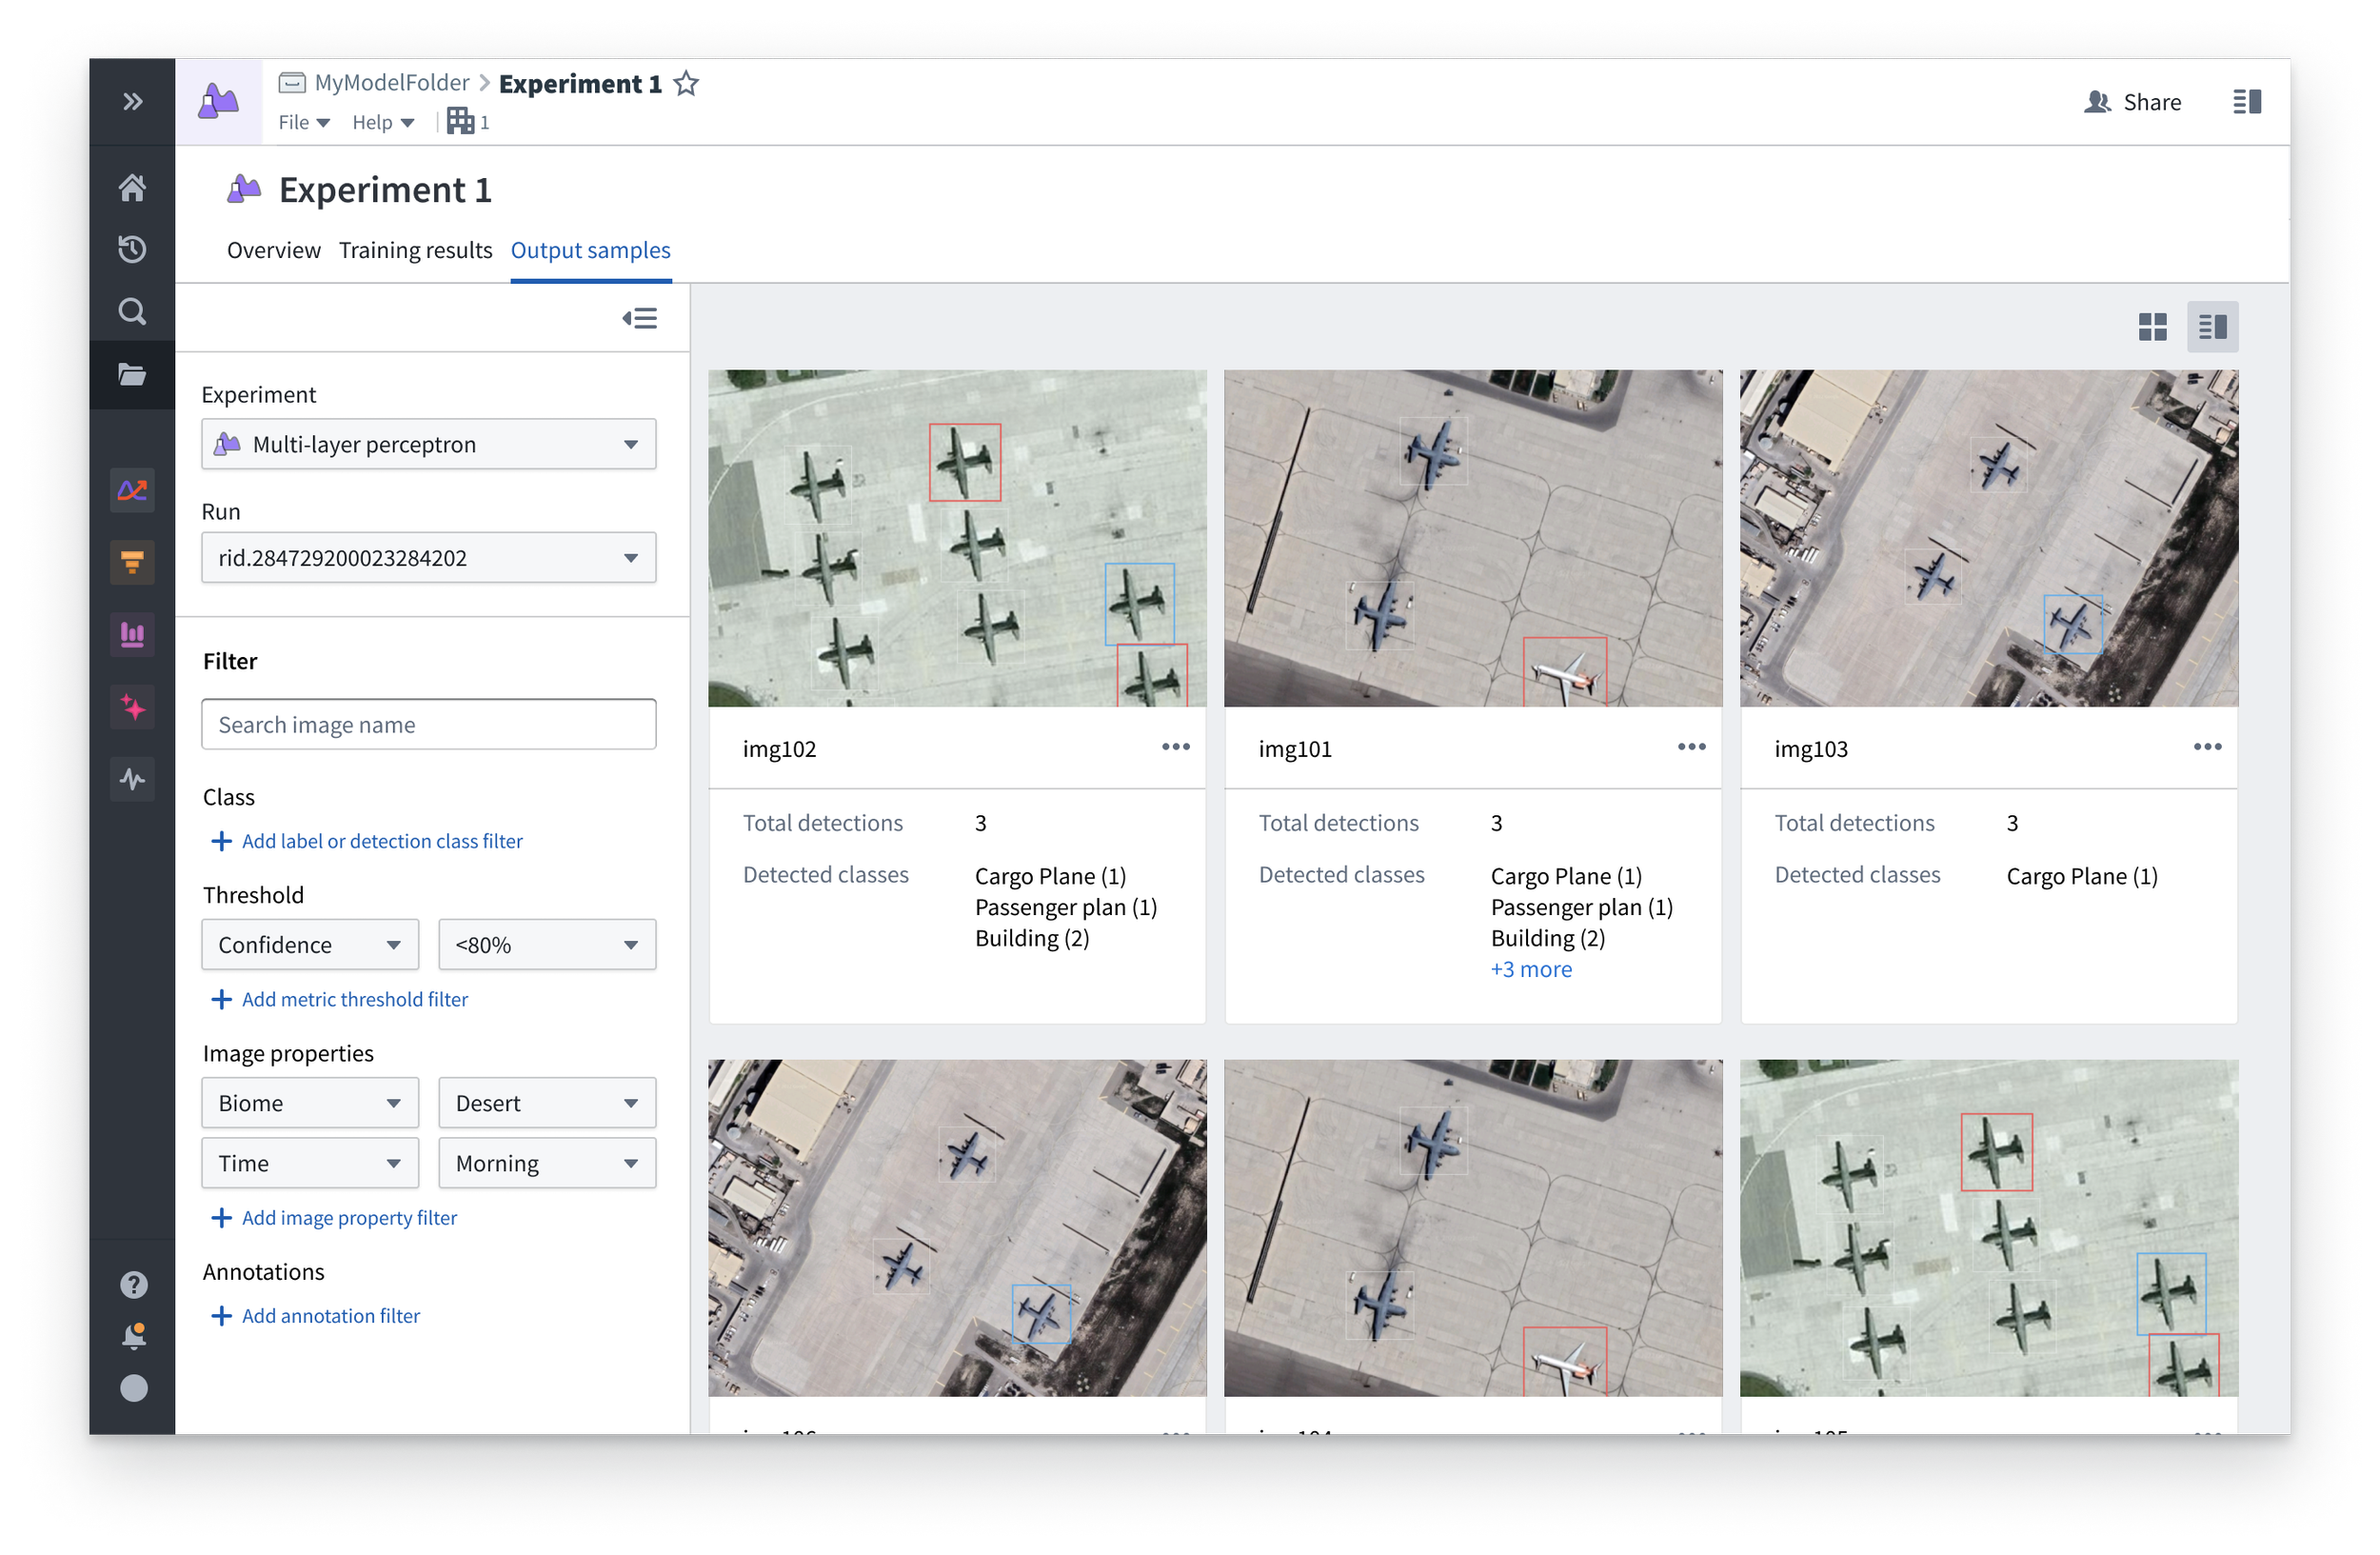
Task: Open the recent history icon
Action: coord(132,249)
